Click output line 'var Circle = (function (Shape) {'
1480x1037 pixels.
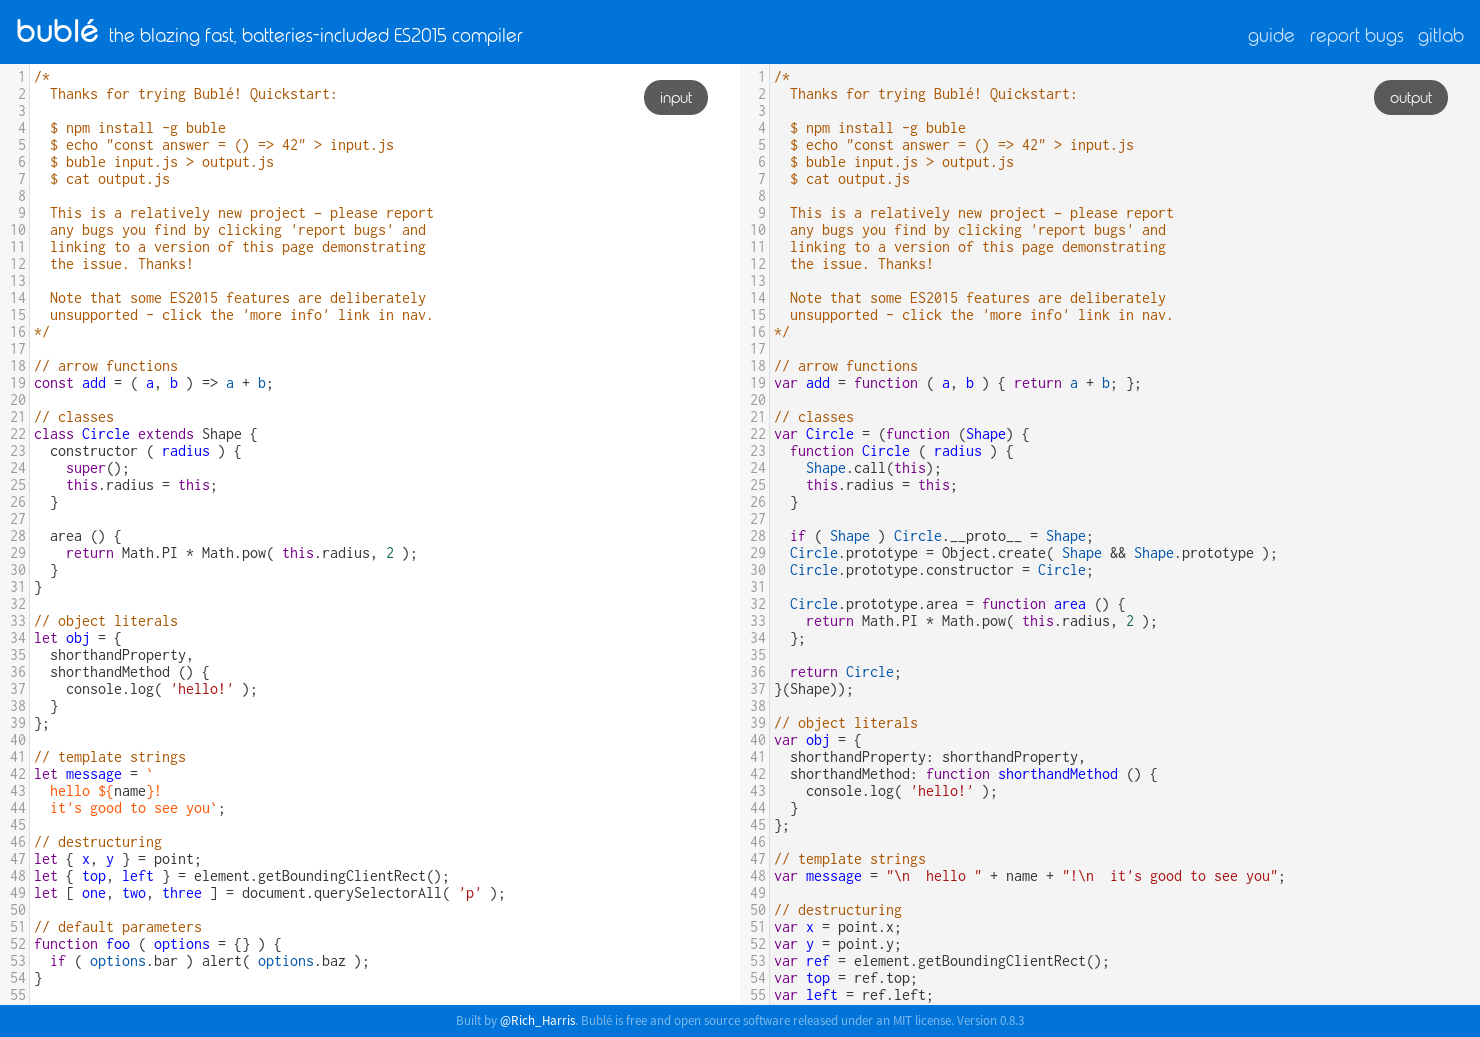coord(902,434)
